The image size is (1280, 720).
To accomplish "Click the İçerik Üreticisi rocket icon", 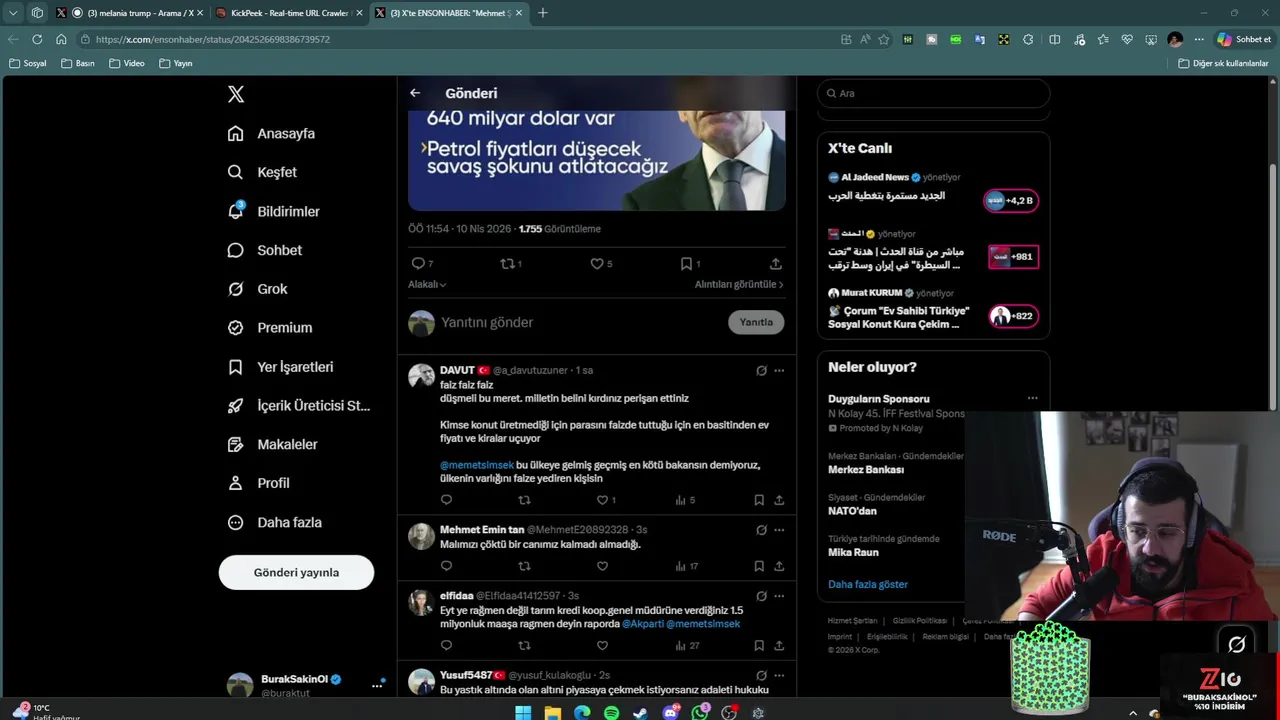I will pyautogui.click(x=235, y=405).
